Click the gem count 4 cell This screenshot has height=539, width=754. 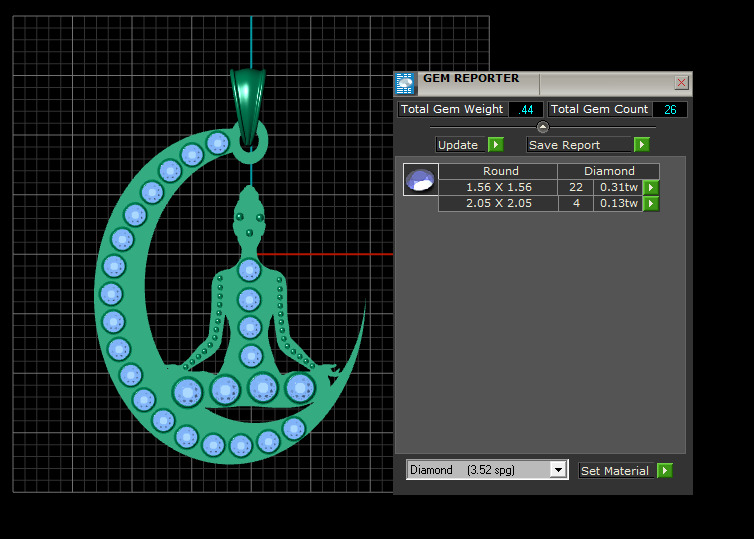576,203
